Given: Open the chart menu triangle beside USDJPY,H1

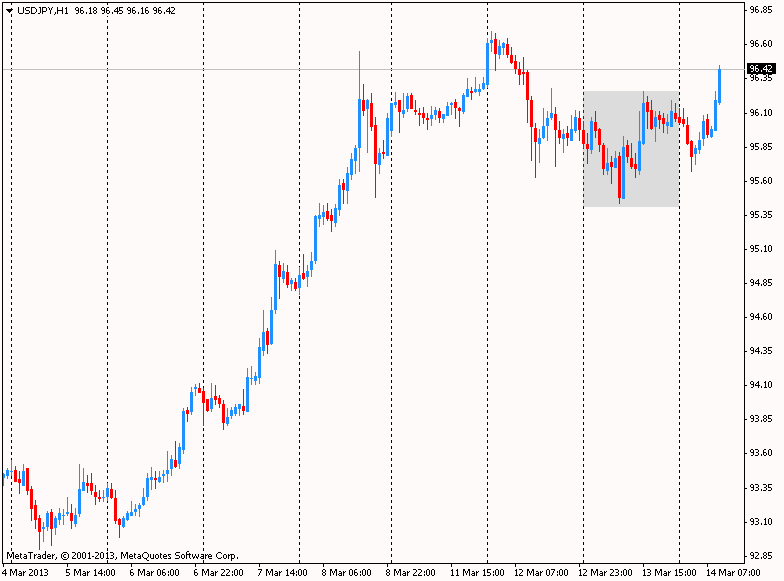Looking at the screenshot, I should [x=10, y=10].
